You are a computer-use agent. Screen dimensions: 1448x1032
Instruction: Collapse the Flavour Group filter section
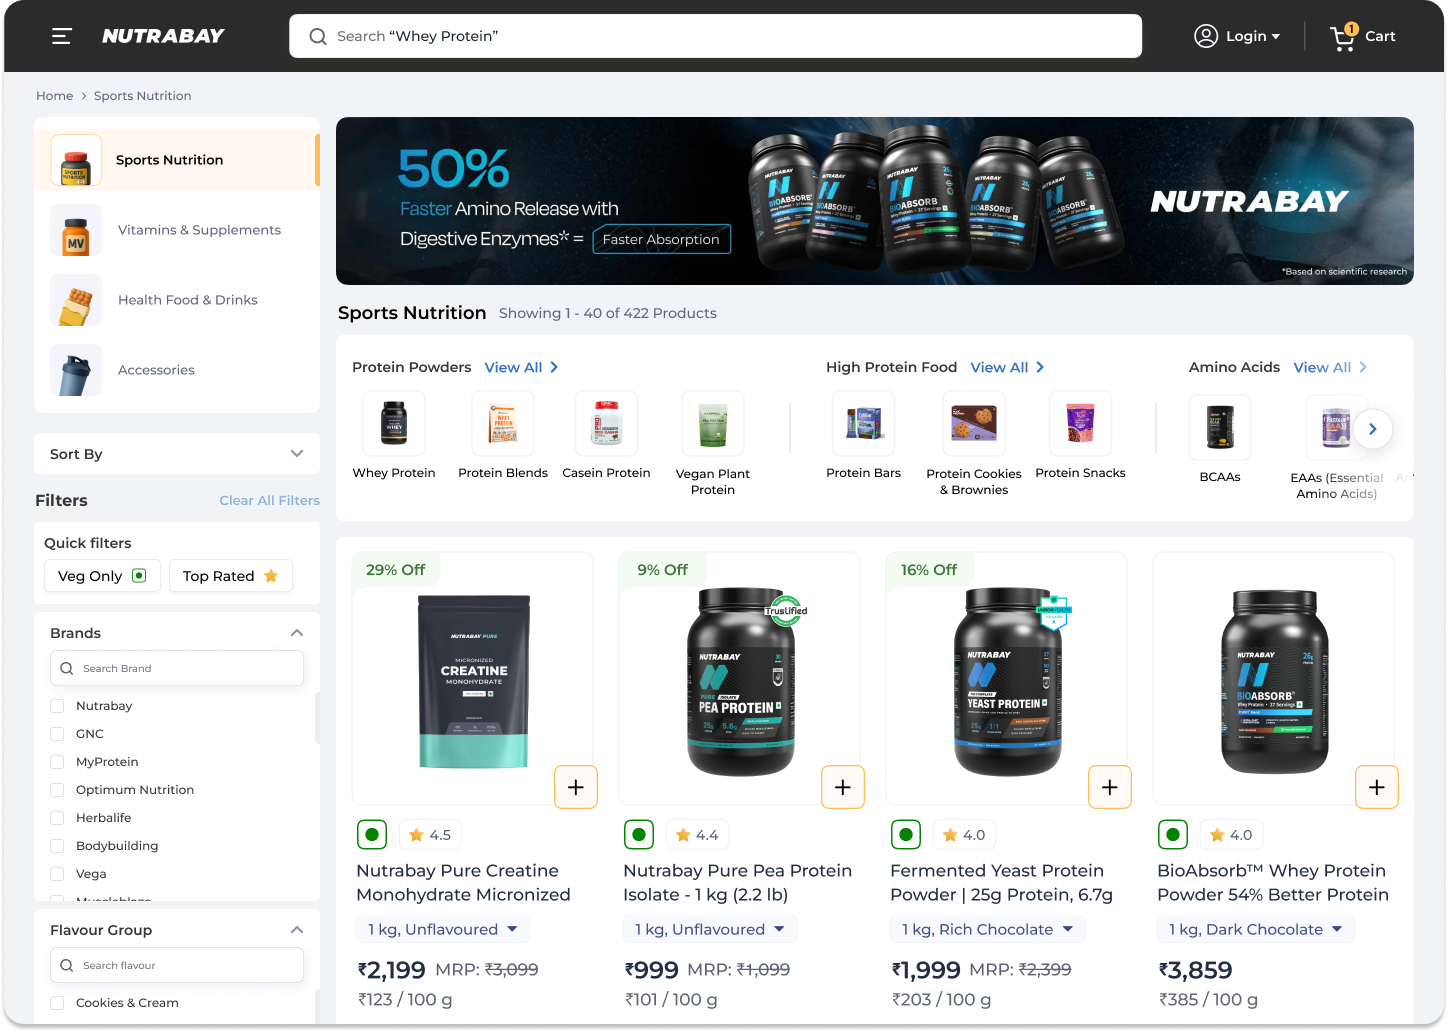point(297,930)
